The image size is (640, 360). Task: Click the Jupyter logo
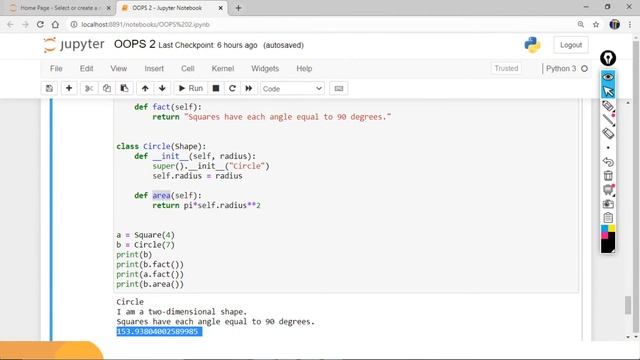[74, 44]
